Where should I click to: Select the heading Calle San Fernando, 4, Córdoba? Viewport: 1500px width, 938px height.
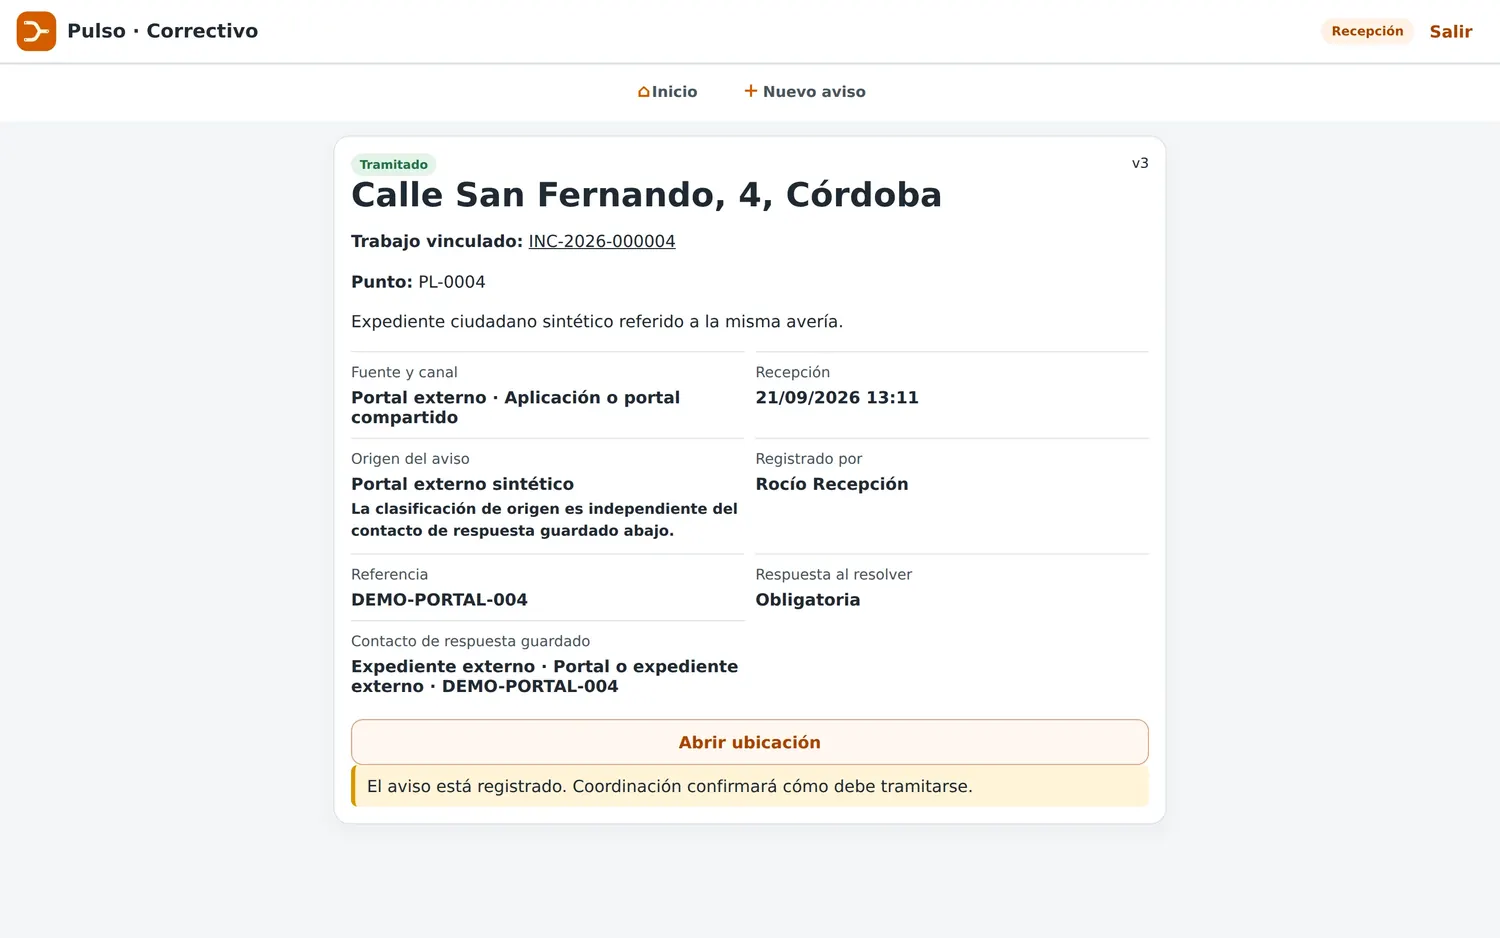point(646,195)
